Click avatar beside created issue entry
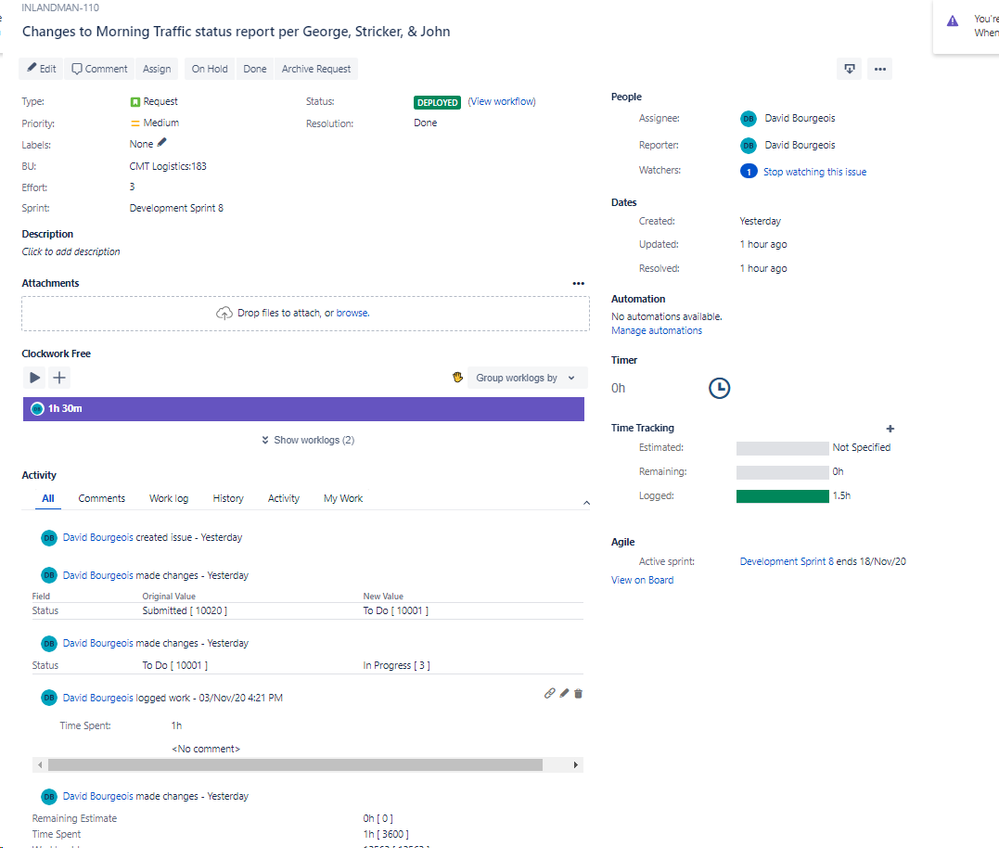 [x=49, y=538]
